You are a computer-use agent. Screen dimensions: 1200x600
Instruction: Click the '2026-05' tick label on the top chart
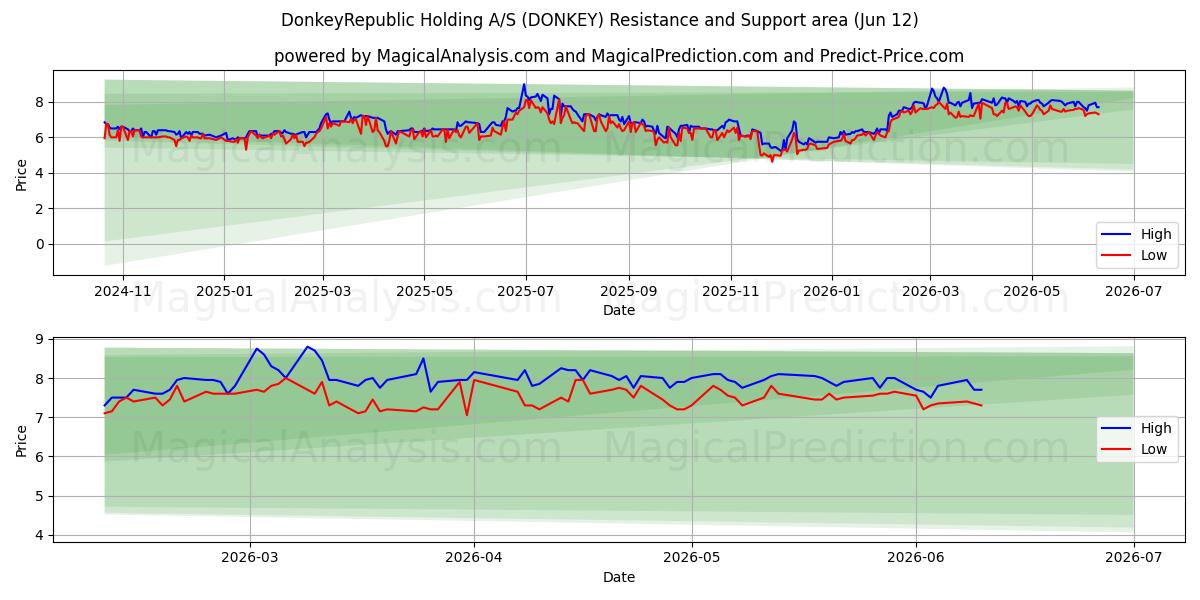tap(1032, 290)
